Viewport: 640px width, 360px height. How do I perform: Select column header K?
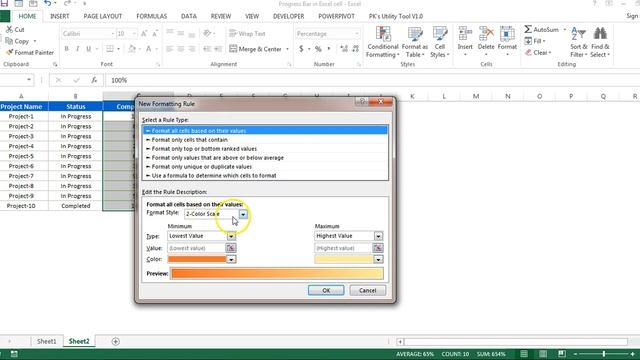tap(412, 96)
